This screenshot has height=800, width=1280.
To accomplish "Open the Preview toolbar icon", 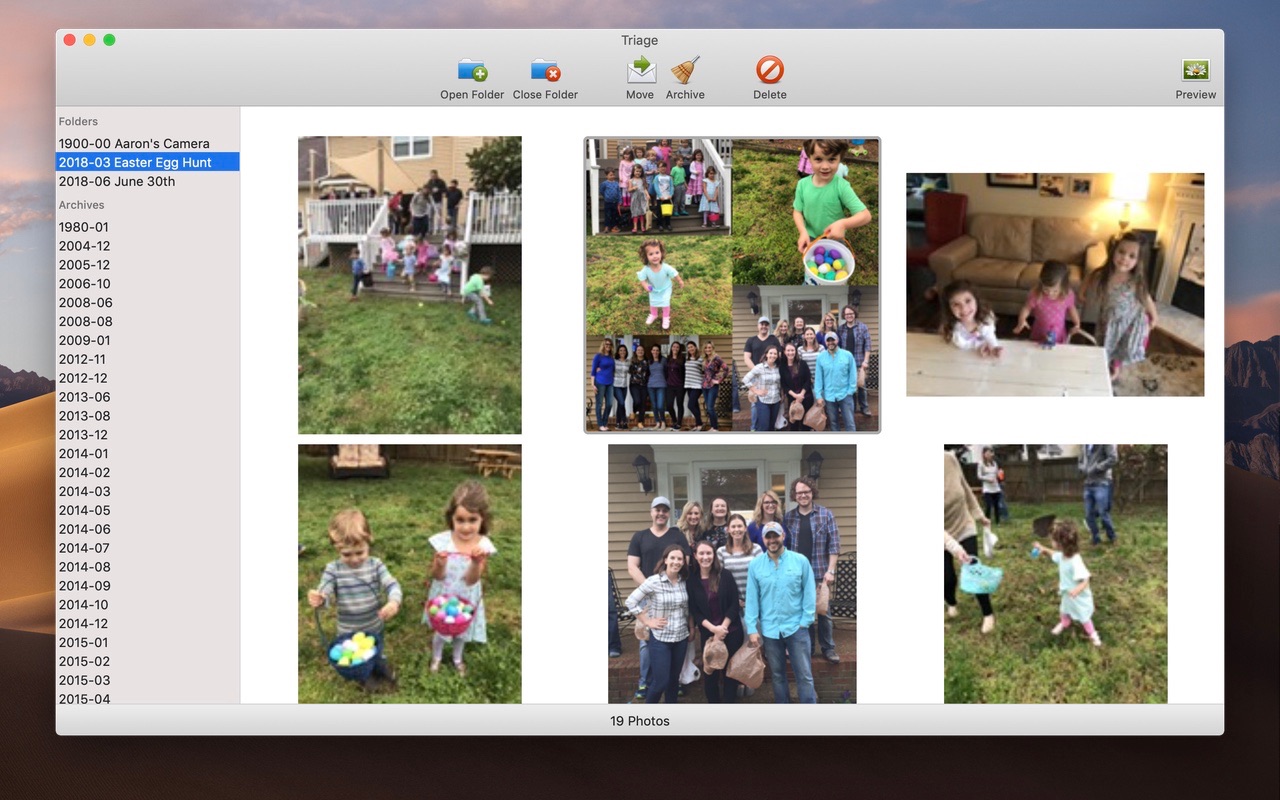I will tap(1196, 70).
